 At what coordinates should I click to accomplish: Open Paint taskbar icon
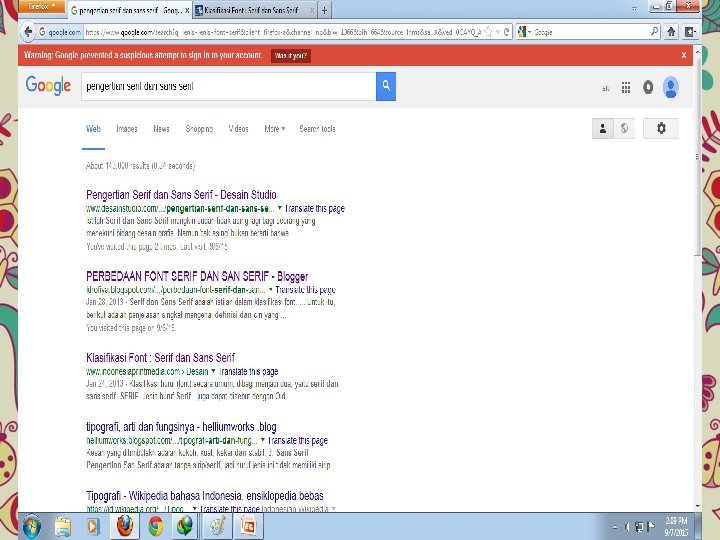coord(218,526)
